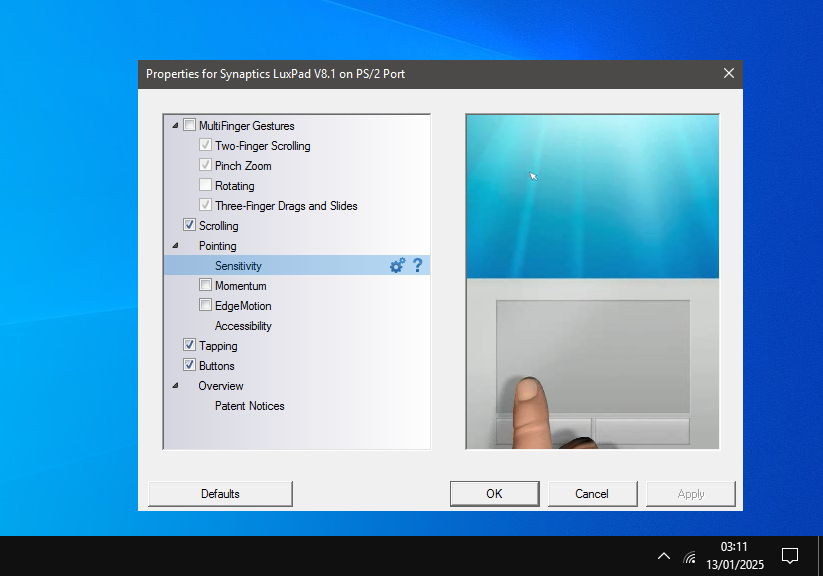Click the Defaults button

(x=220, y=494)
